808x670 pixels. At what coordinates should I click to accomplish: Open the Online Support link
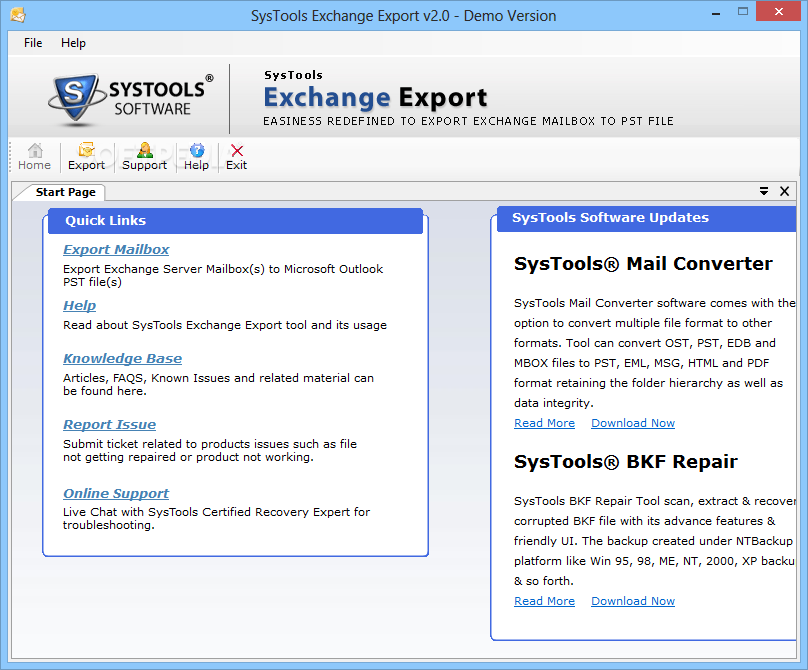point(116,493)
